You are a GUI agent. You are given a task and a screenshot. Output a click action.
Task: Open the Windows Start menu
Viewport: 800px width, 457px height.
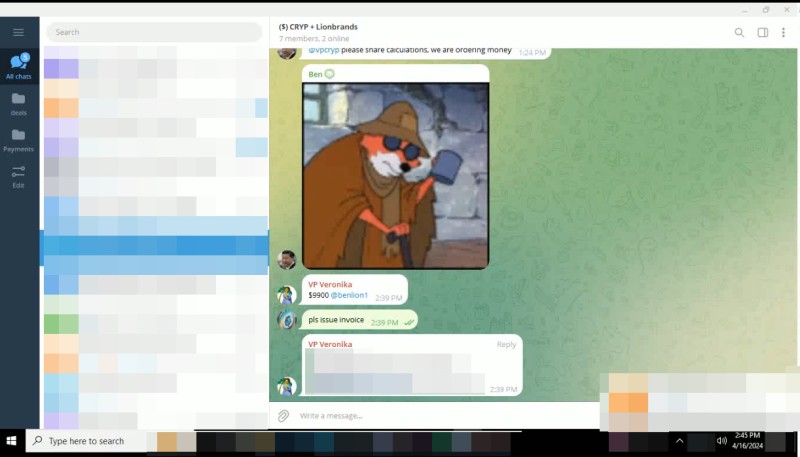[x=12, y=441]
